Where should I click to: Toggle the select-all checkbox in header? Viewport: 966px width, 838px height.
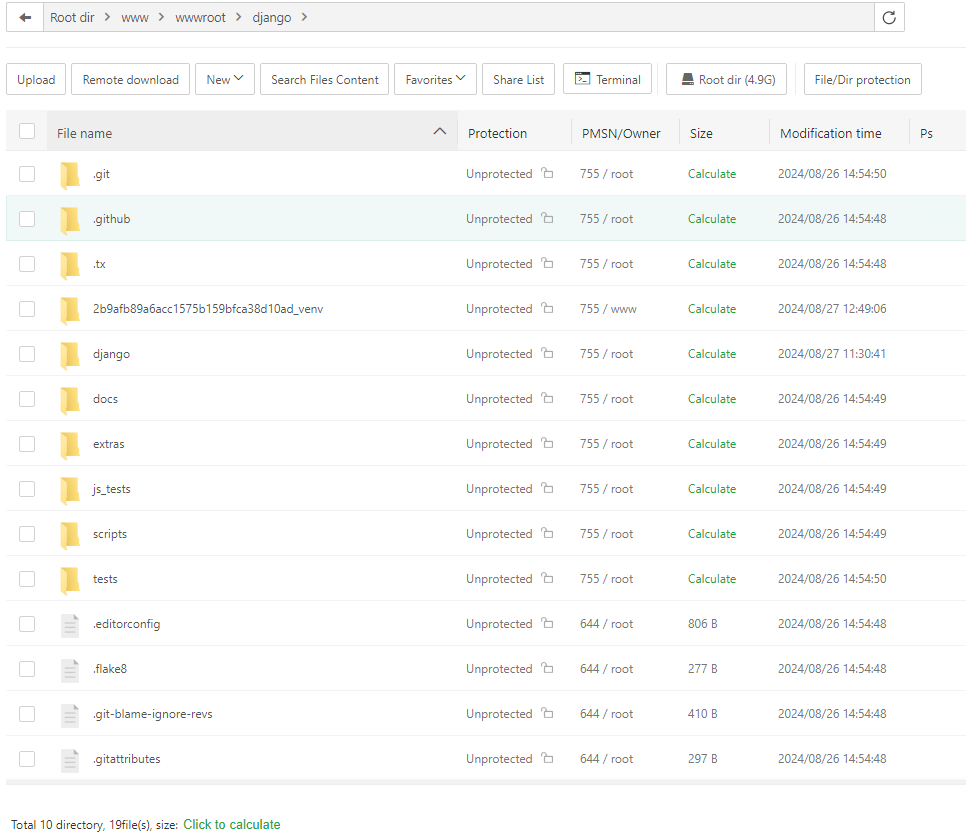point(27,132)
